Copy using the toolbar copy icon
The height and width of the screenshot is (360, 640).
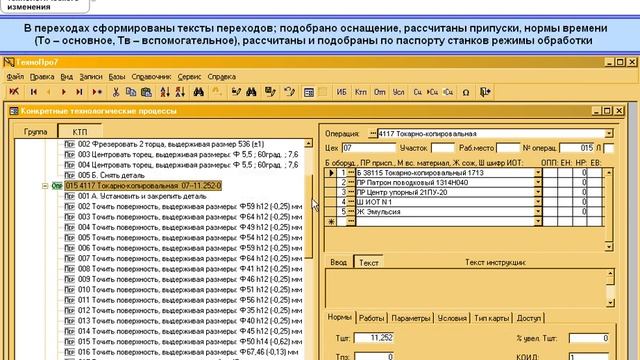pyautogui.click(x=131, y=92)
